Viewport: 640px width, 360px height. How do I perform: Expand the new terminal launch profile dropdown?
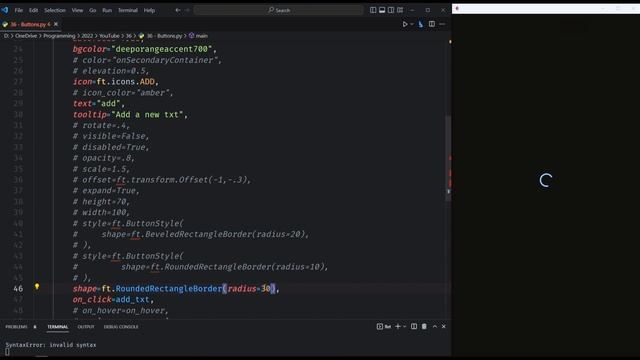404,327
